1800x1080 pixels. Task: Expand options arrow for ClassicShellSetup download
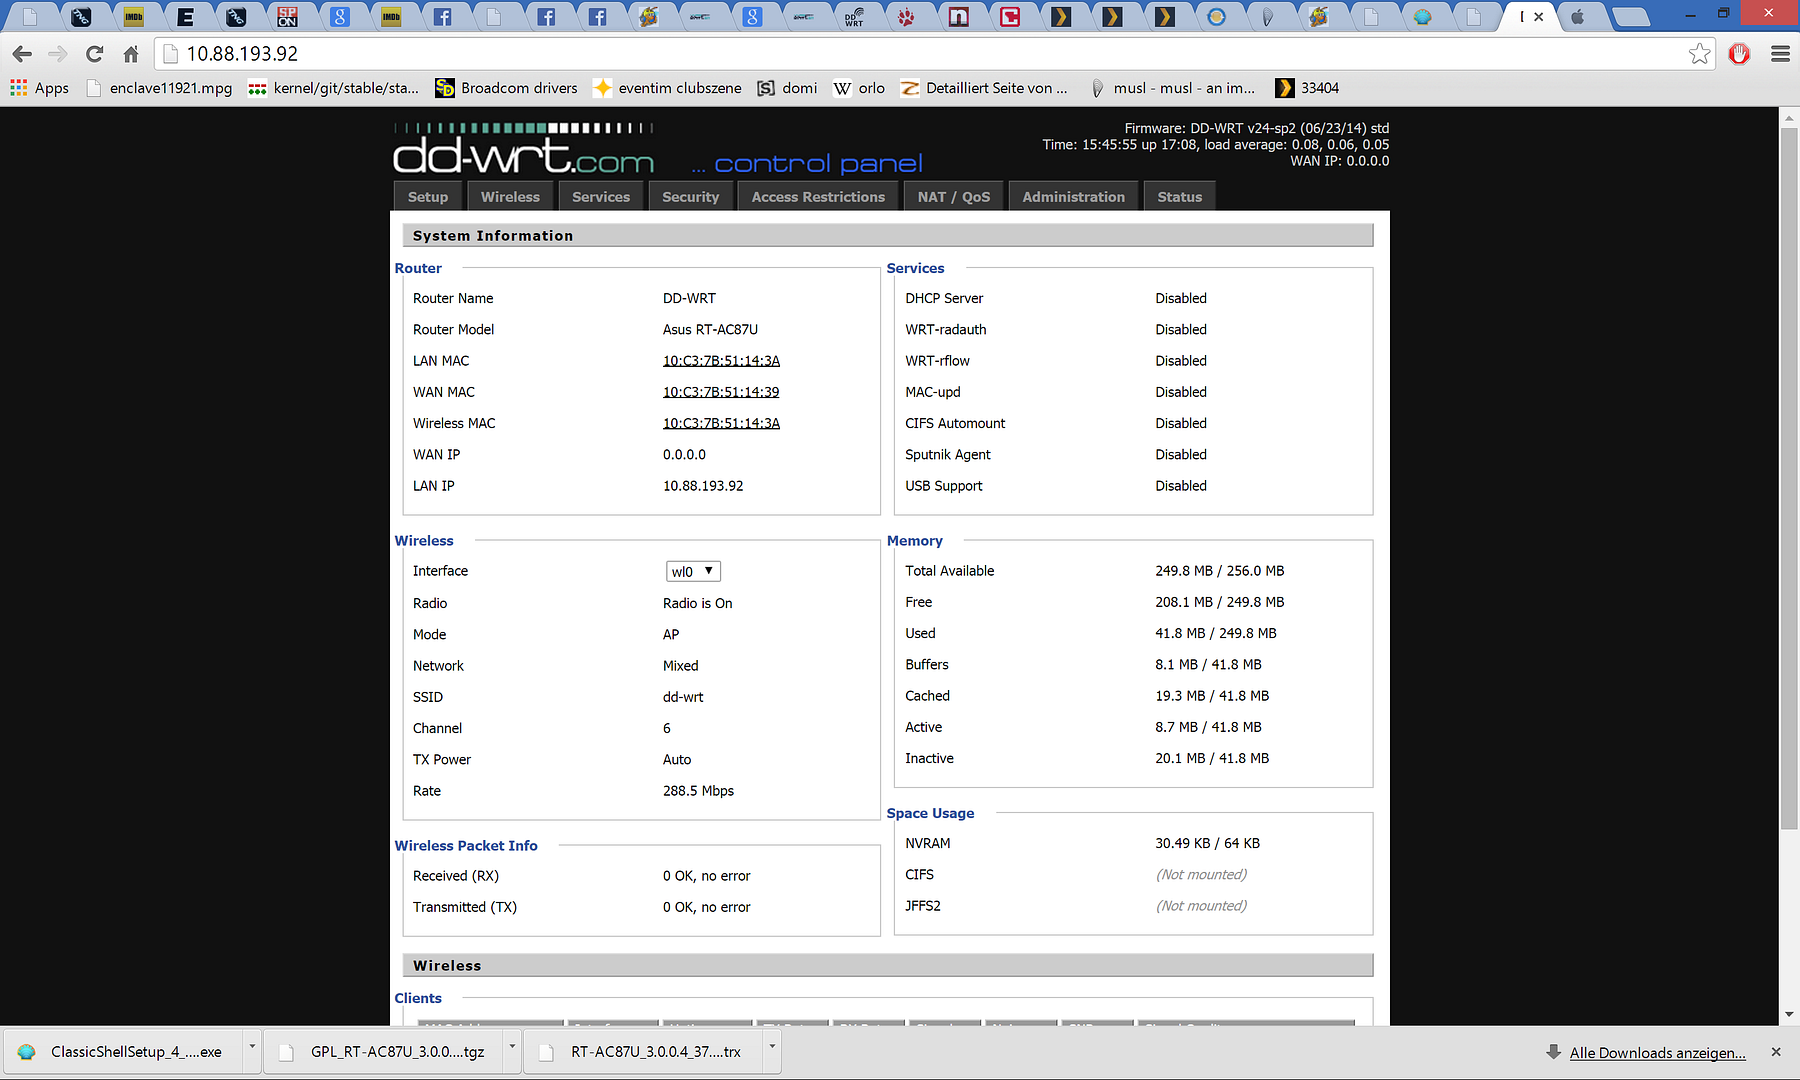[252, 1047]
